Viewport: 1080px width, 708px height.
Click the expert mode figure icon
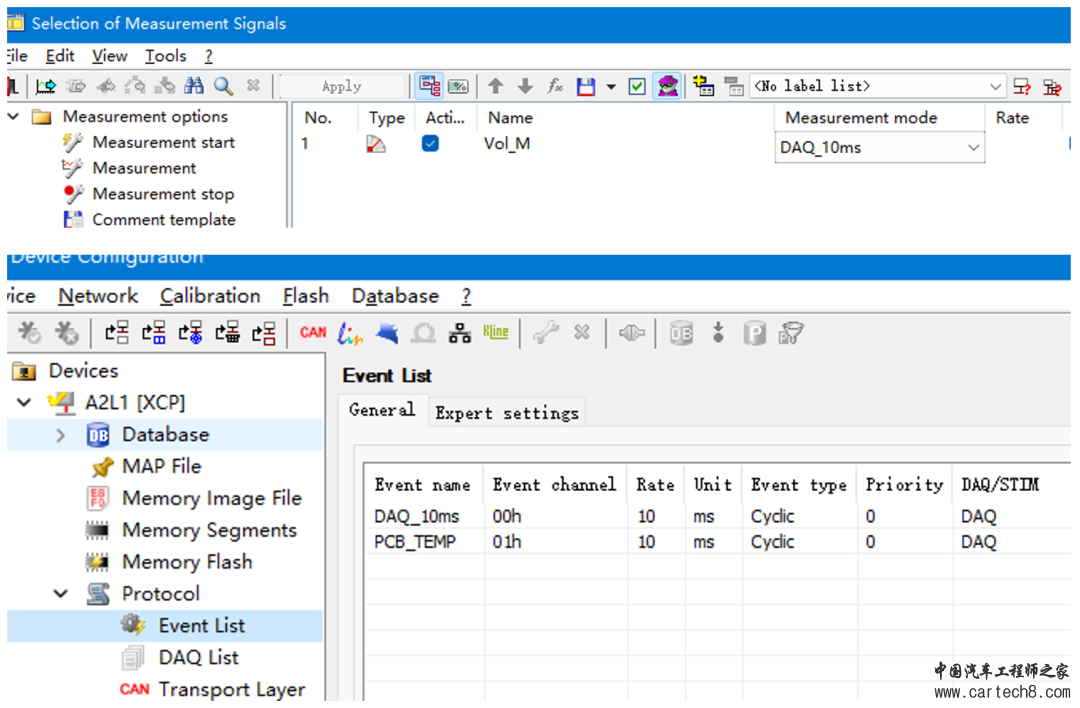(x=667, y=85)
